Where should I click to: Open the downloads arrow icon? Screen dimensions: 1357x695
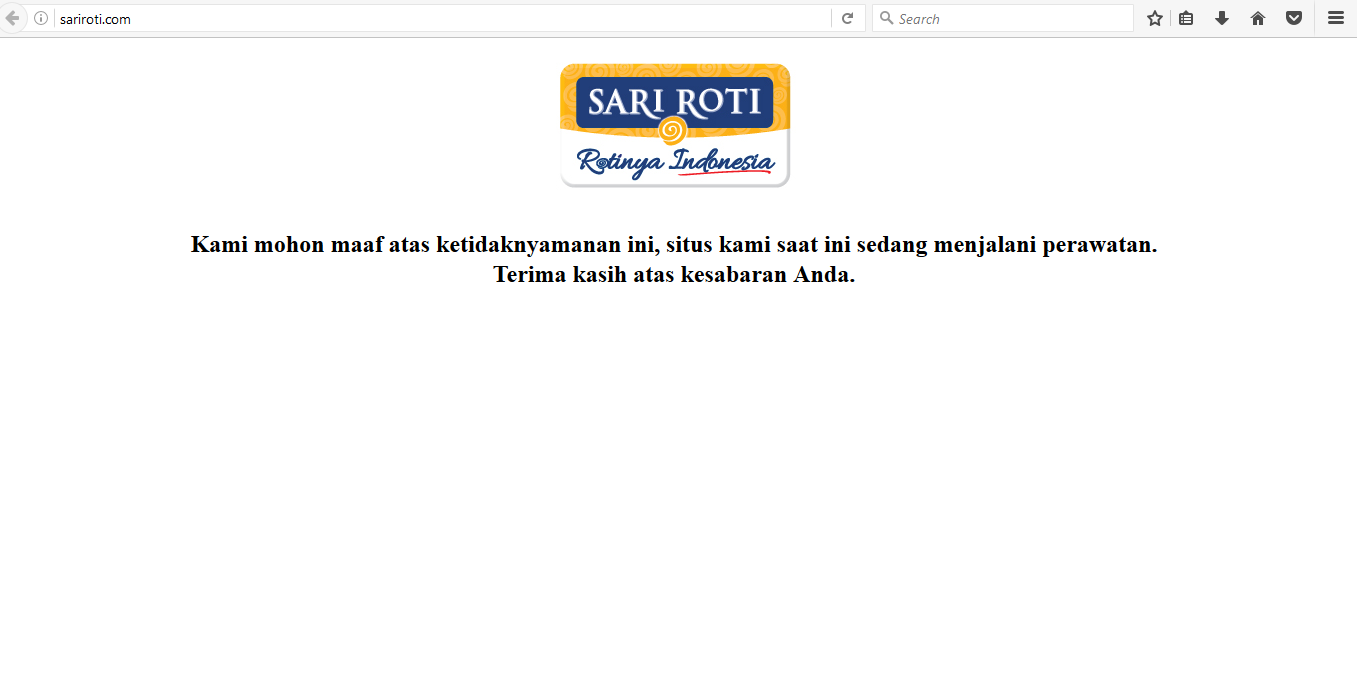click(x=1222, y=18)
